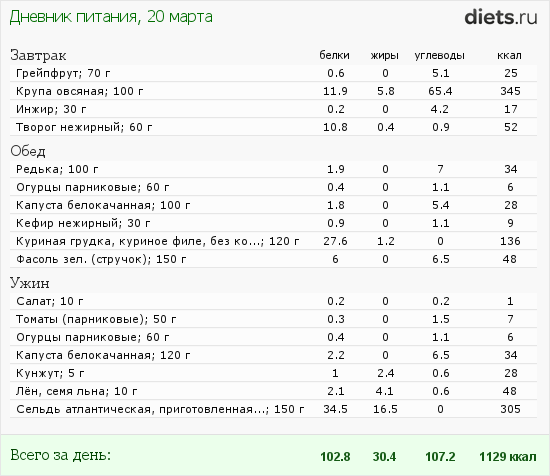
Task: Click the diets.ru logo
Action: coord(501,17)
